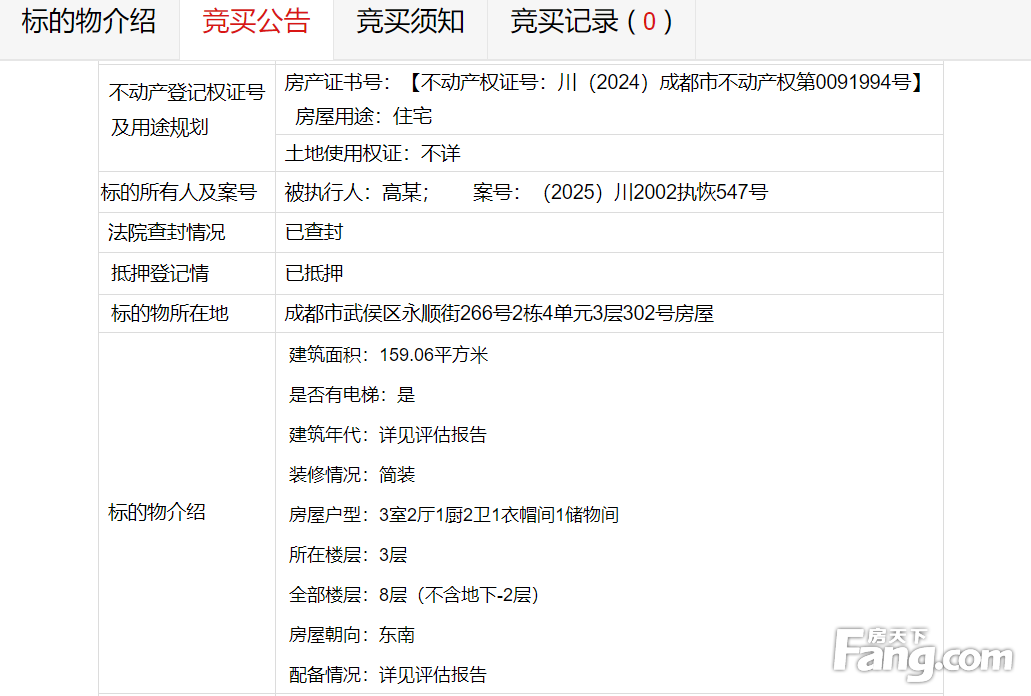Open the 标的物介绍 tab

89,23
